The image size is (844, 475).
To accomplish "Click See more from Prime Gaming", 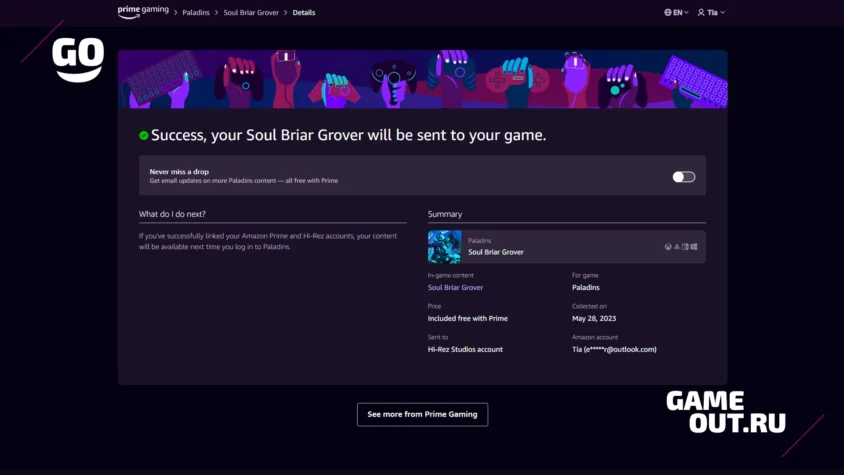I will [423, 414].
